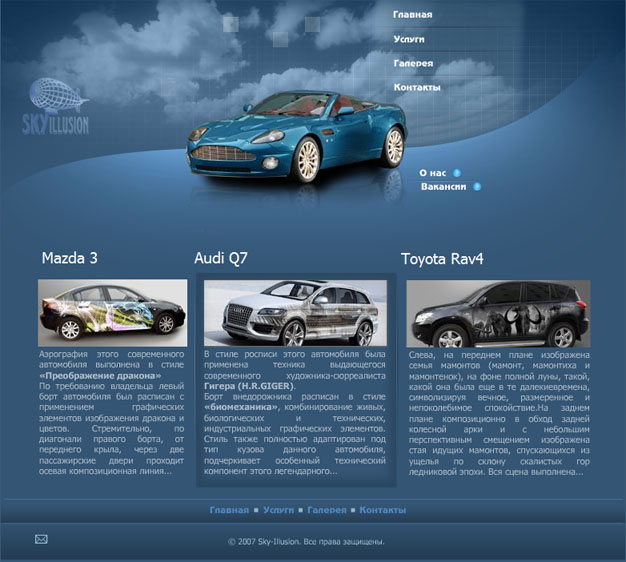Click the Гигера (H.R.GIGER) bold text
Viewport: 626px width, 562px height.
tap(250, 386)
